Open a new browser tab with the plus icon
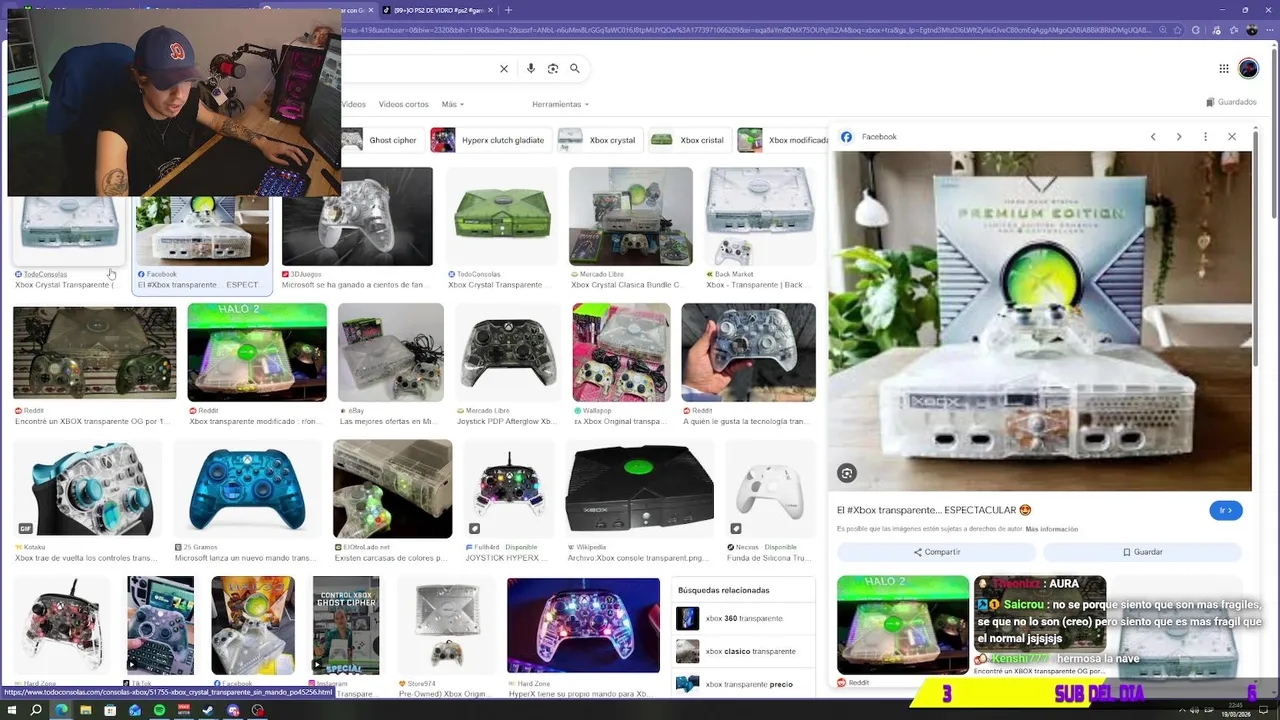Image resolution: width=1280 pixels, height=720 pixels. [508, 10]
